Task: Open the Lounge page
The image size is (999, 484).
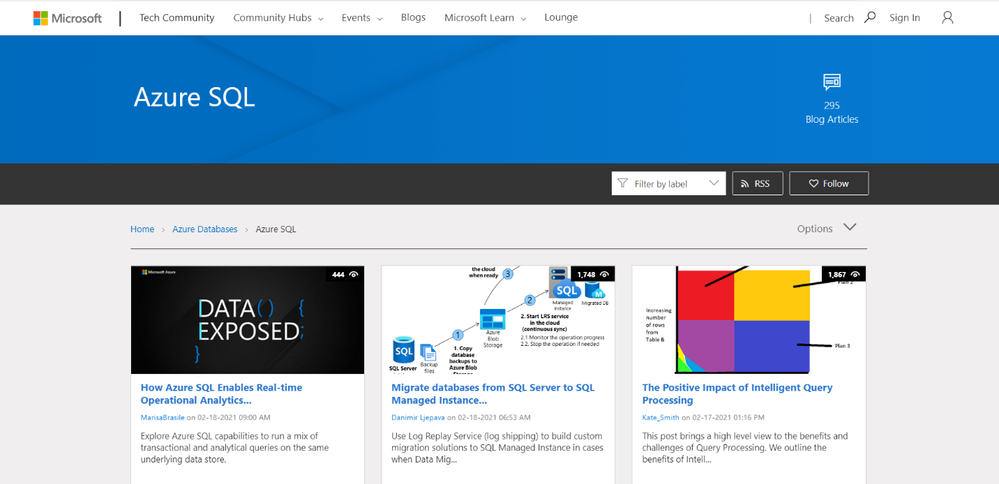Action: [x=561, y=18]
